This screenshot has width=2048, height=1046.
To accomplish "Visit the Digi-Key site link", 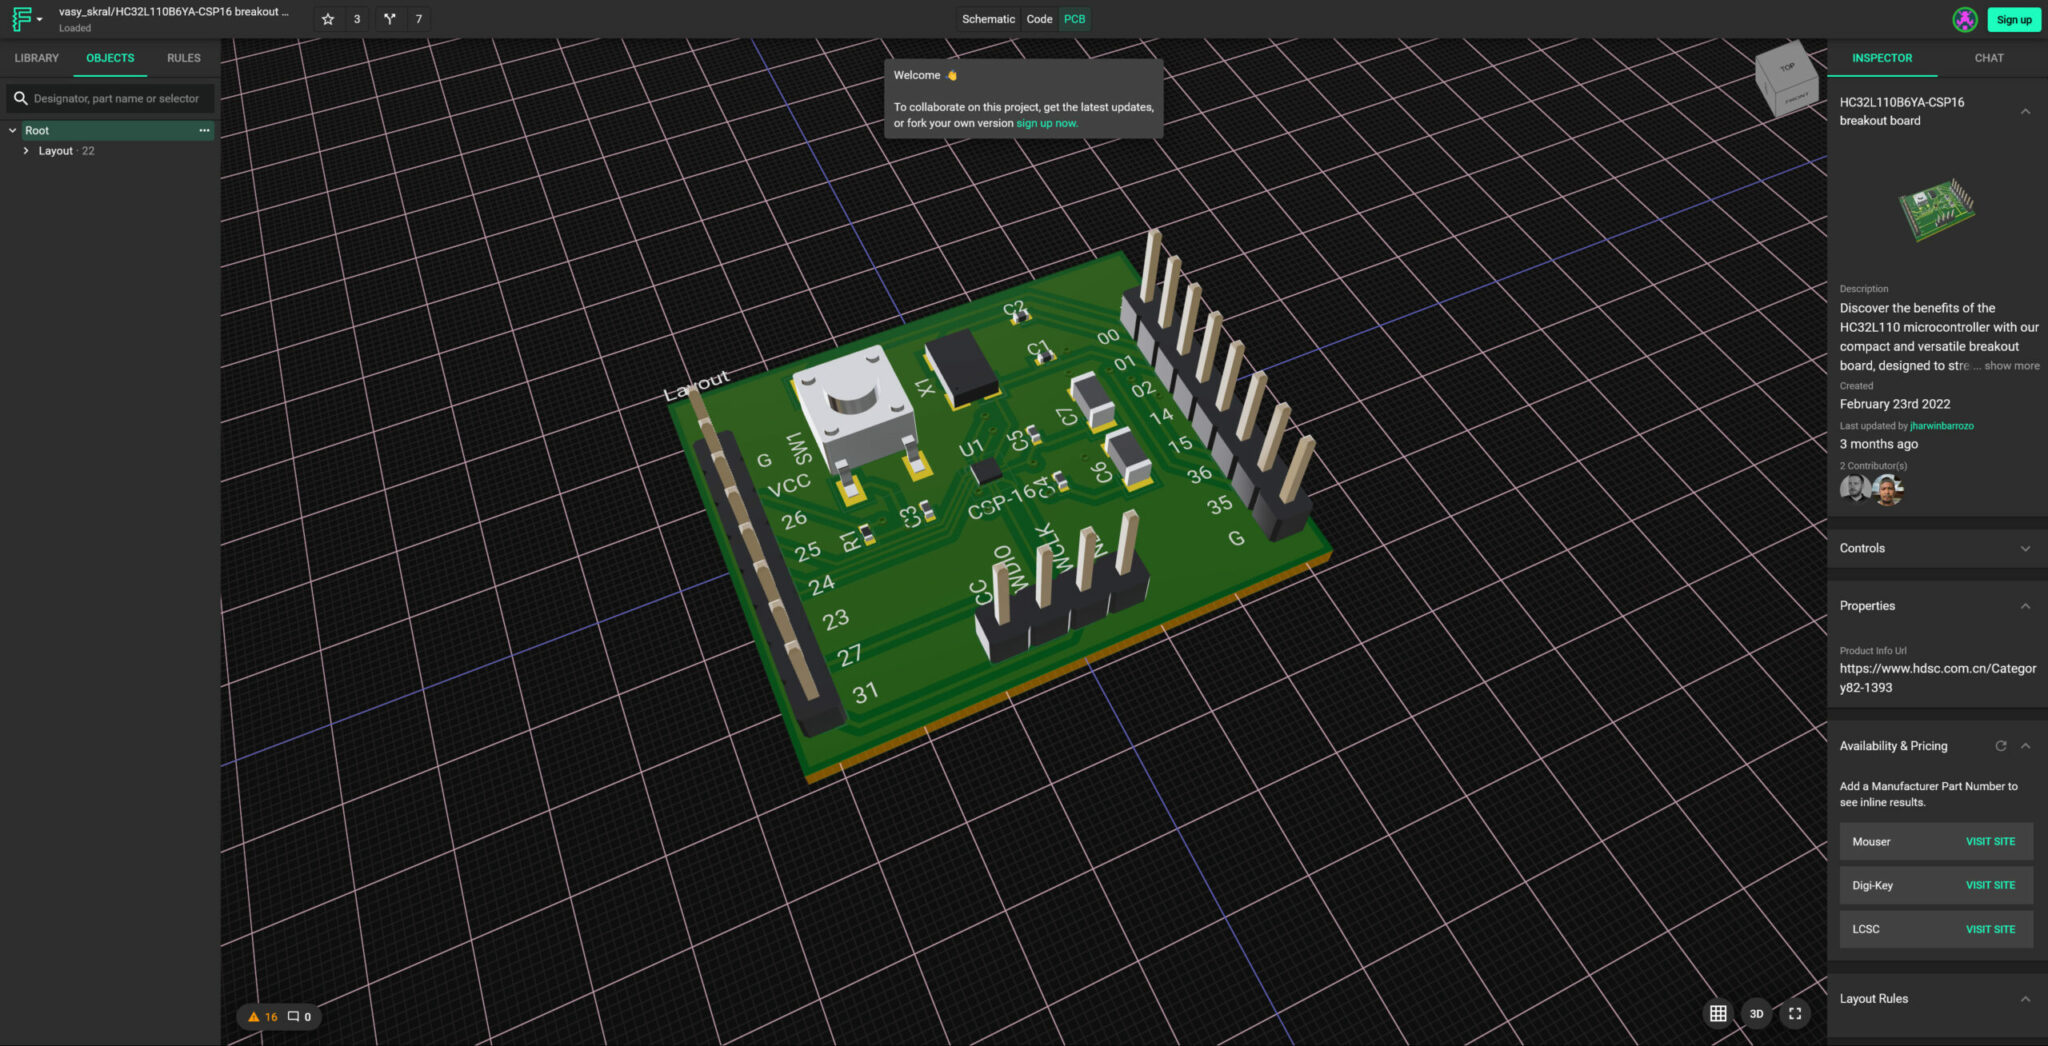I will [1989, 885].
